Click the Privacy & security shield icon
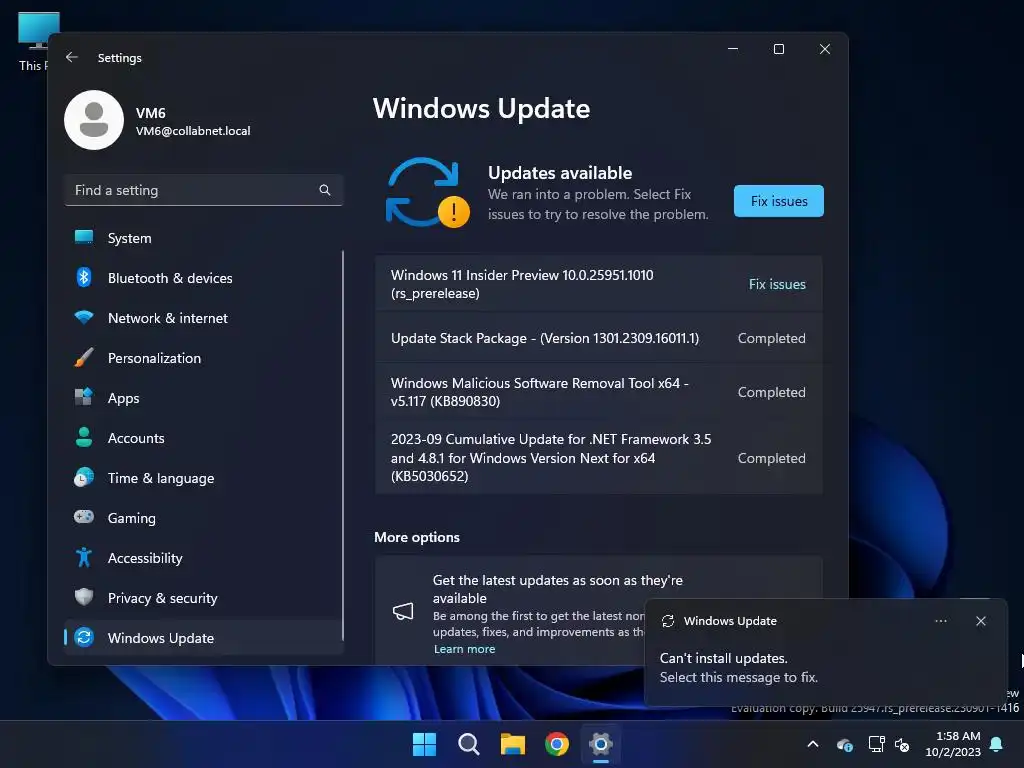The image size is (1024, 768). pyautogui.click(x=84, y=597)
